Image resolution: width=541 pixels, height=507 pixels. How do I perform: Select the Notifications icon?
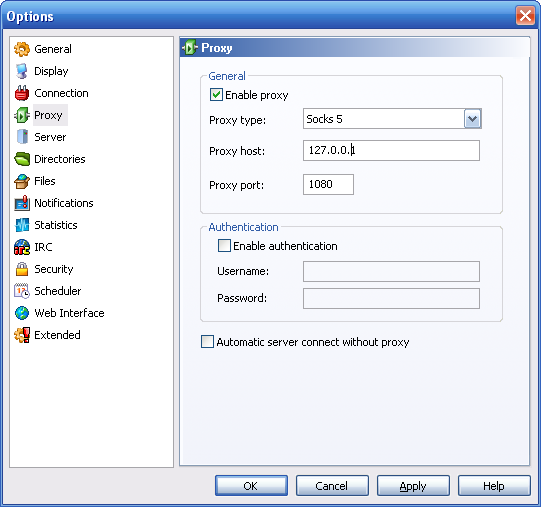(x=22, y=203)
